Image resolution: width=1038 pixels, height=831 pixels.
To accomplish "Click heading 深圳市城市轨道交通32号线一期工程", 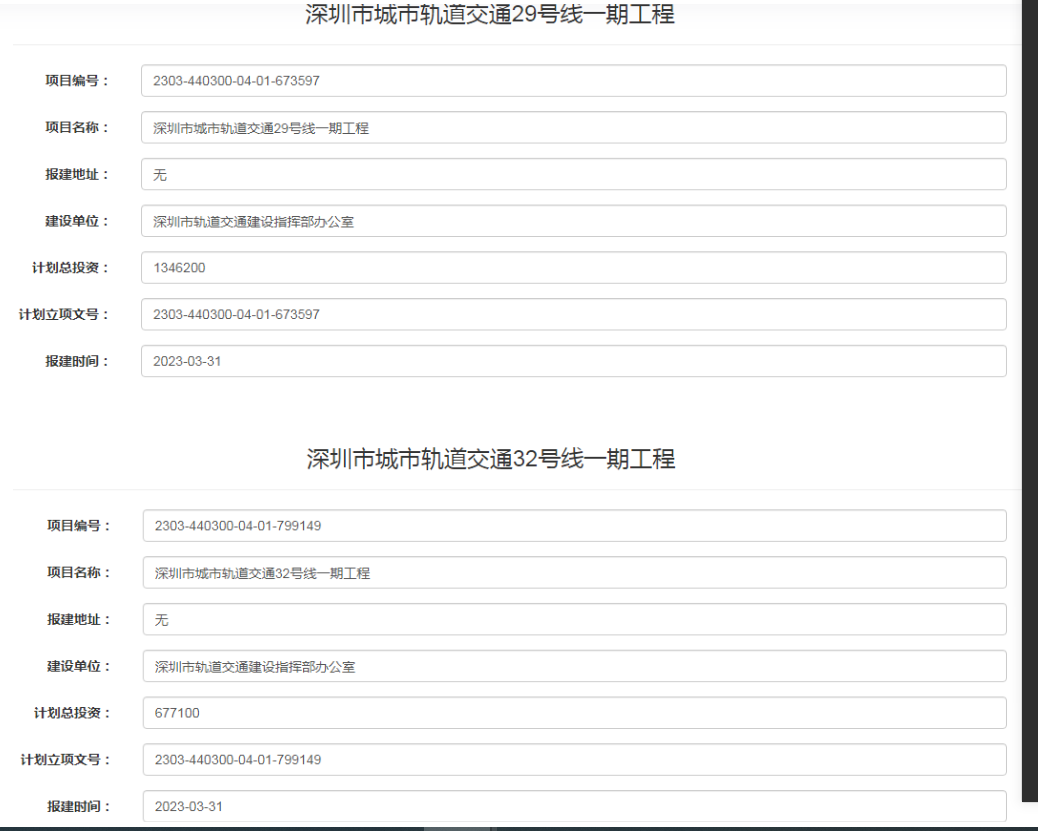I will 491,459.
